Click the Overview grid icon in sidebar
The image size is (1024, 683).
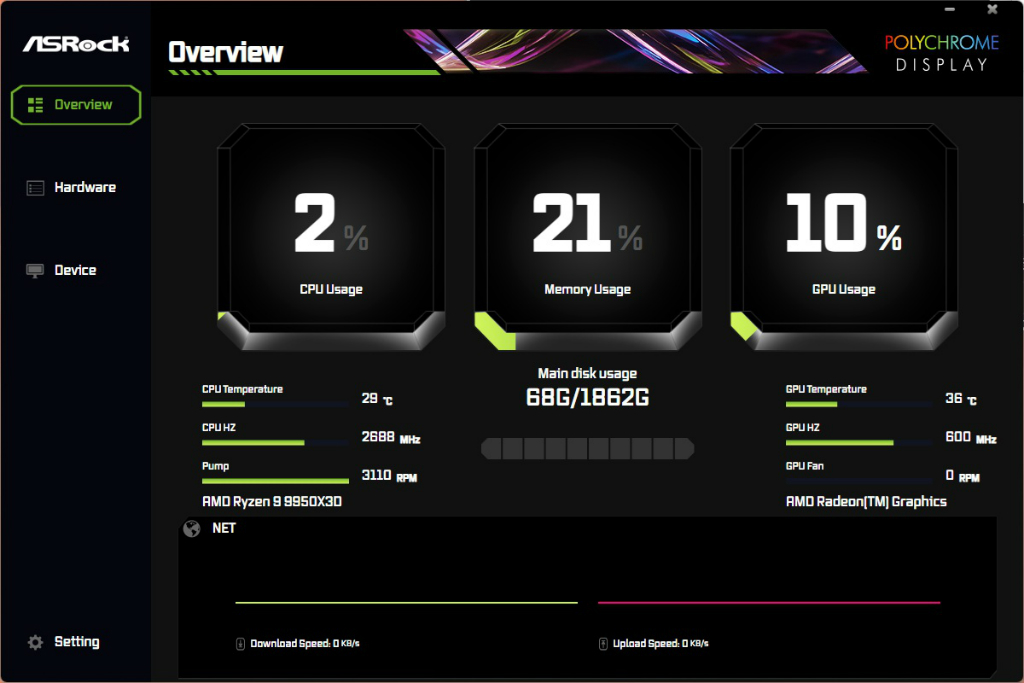coord(35,104)
